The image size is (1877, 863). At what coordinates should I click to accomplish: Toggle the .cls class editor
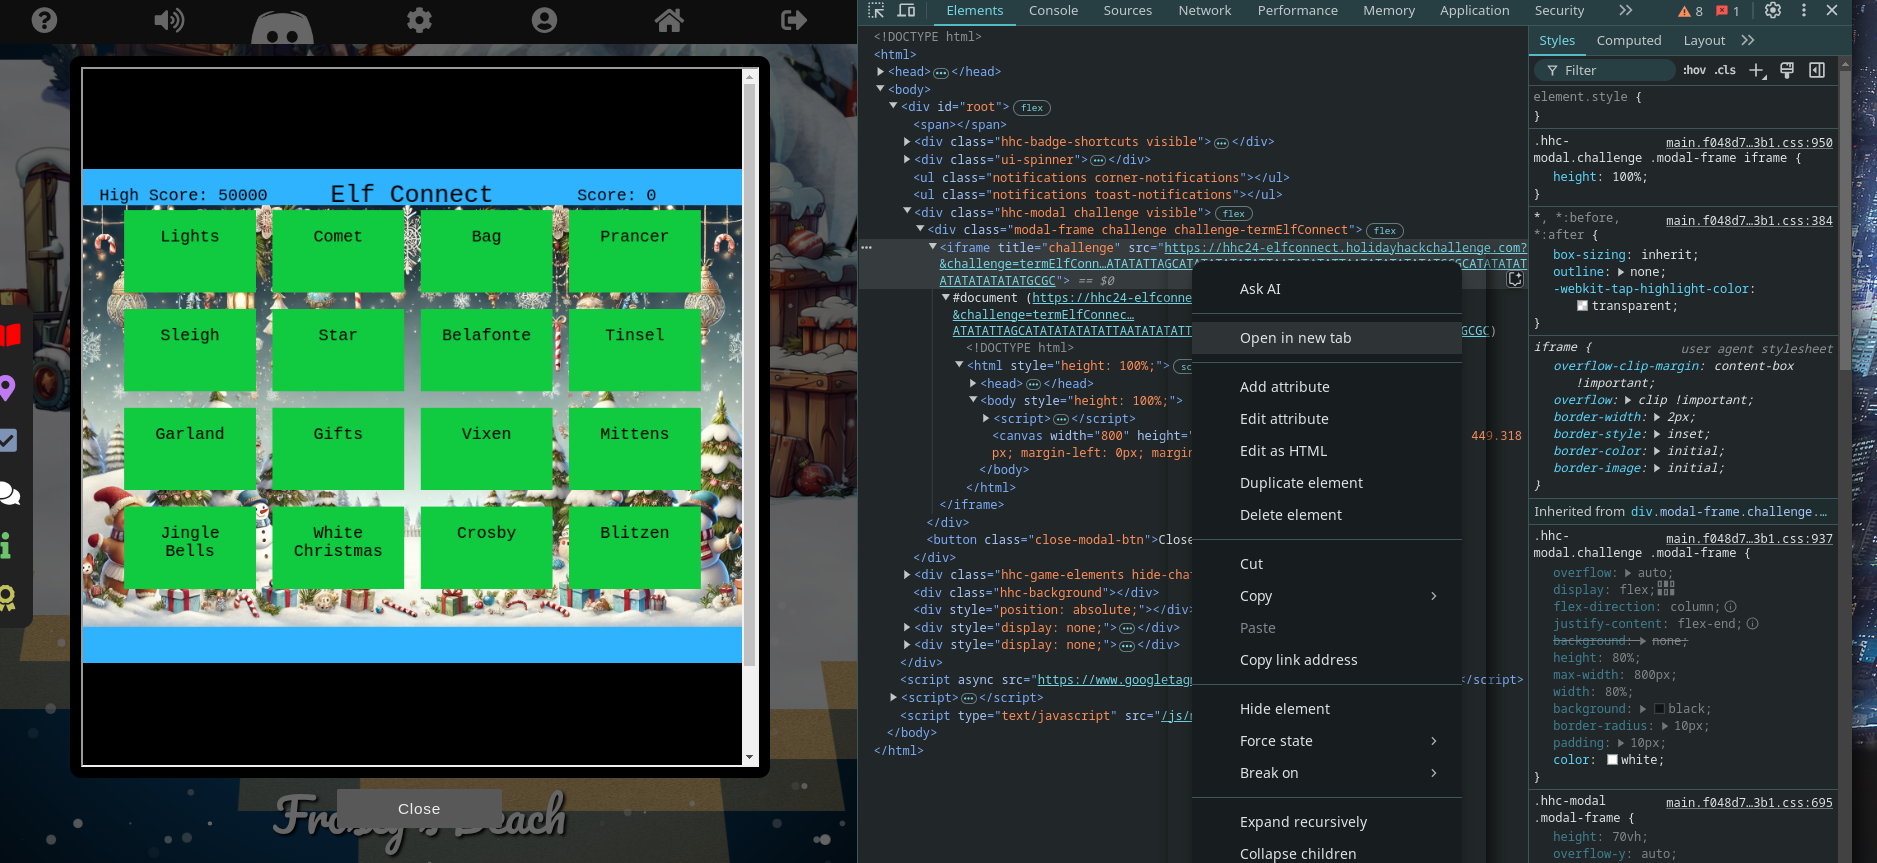tap(1725, 70)
